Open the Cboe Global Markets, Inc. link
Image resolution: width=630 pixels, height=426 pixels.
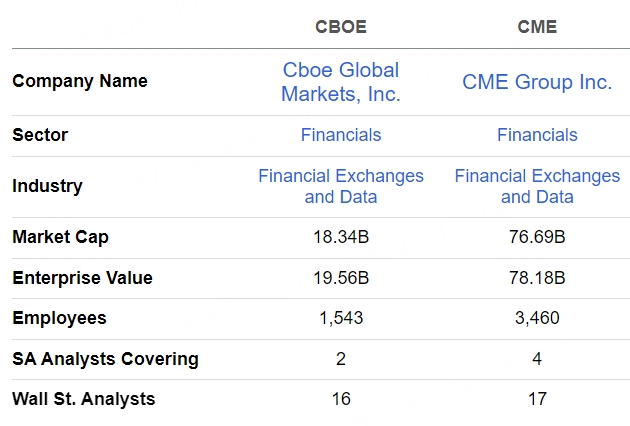point(340,82)
